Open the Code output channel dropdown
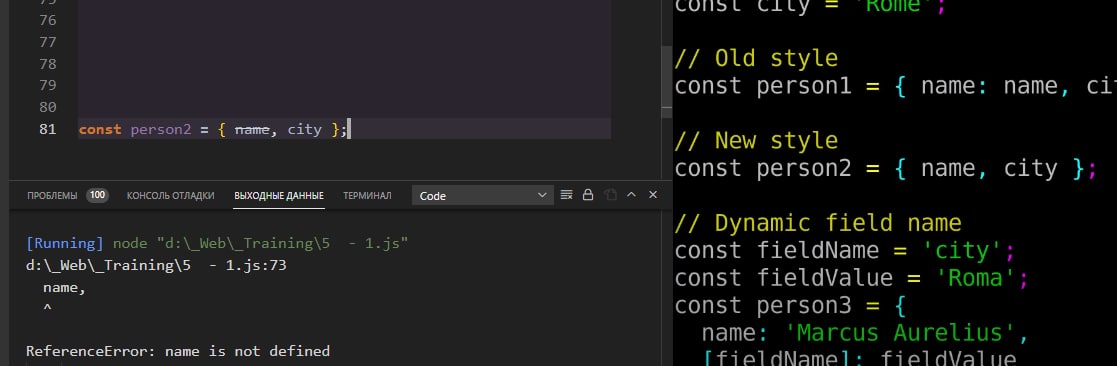The width and height of the screenshot is (1117, 366). point(483,195)
